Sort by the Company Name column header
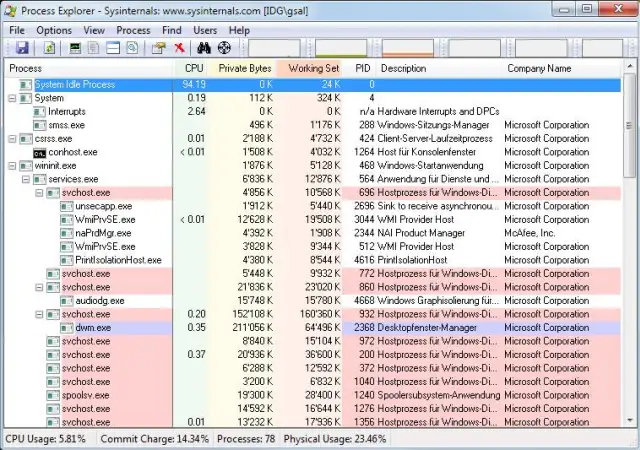The height and width of the screenshot is (450, 640). click(x=539, y=68)
